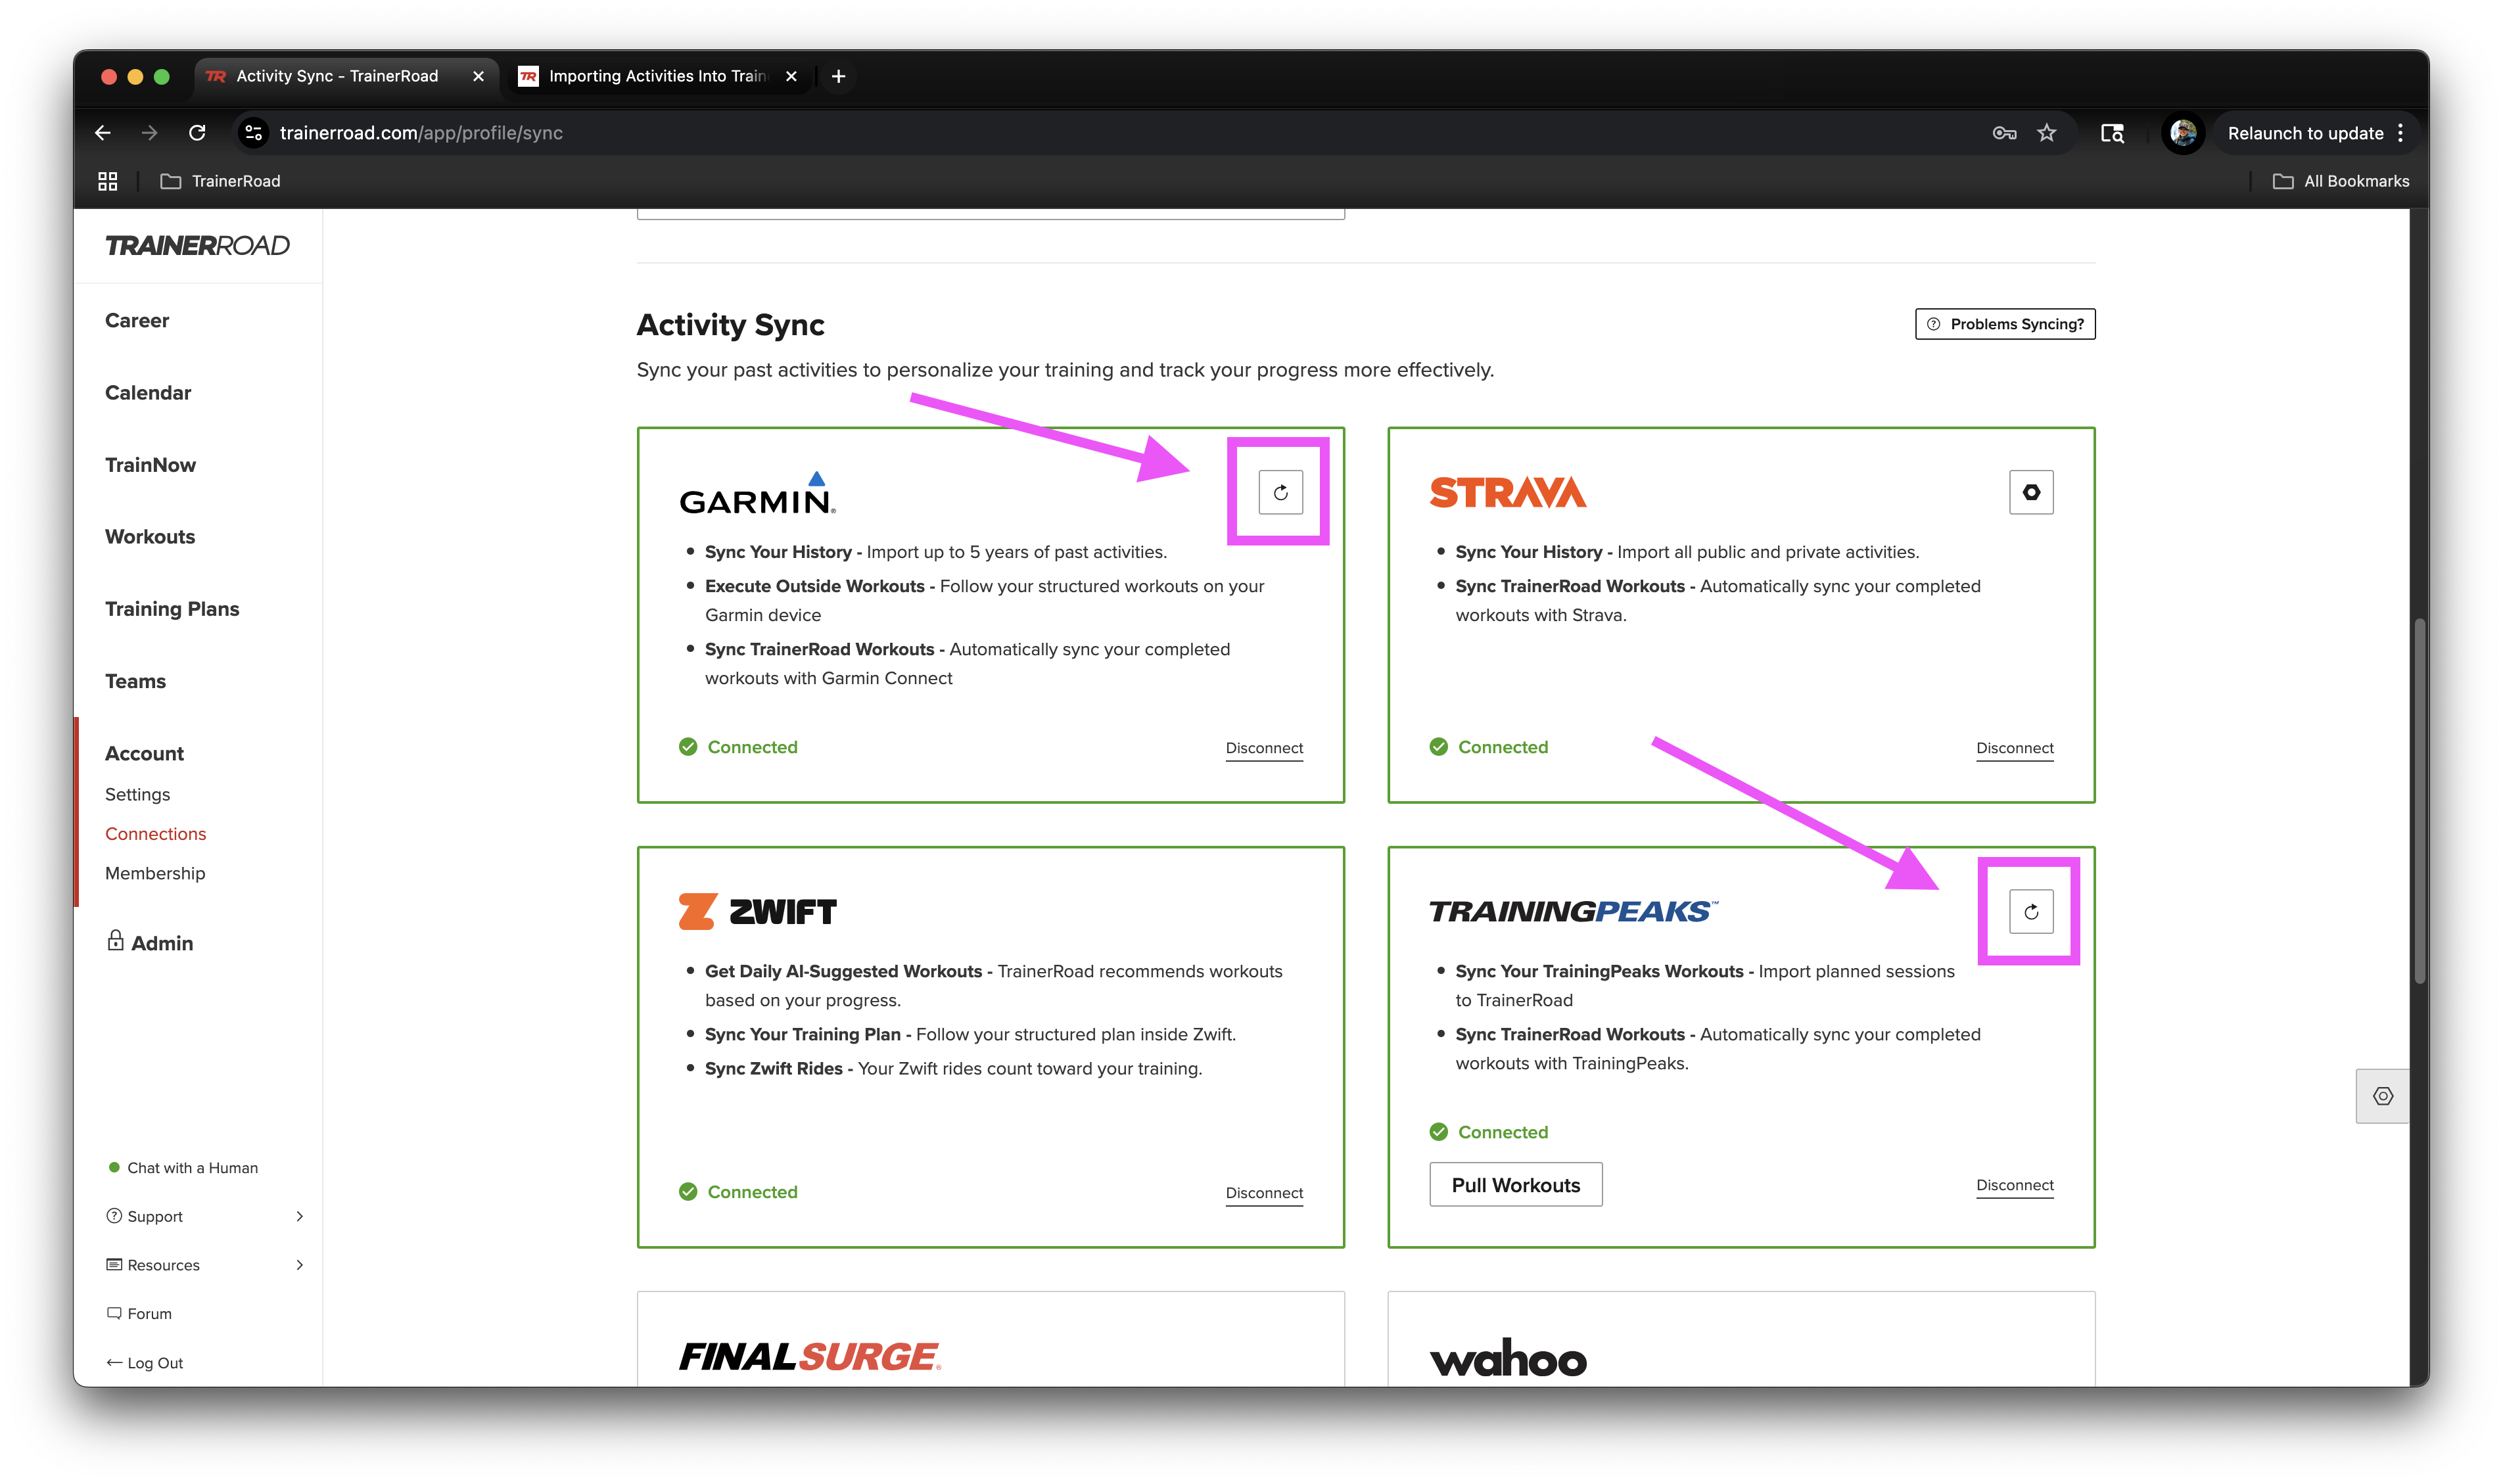Viewport: 2503px width, 1484px height.
Task: Click the password key icon
Action: pos(2003,133)
